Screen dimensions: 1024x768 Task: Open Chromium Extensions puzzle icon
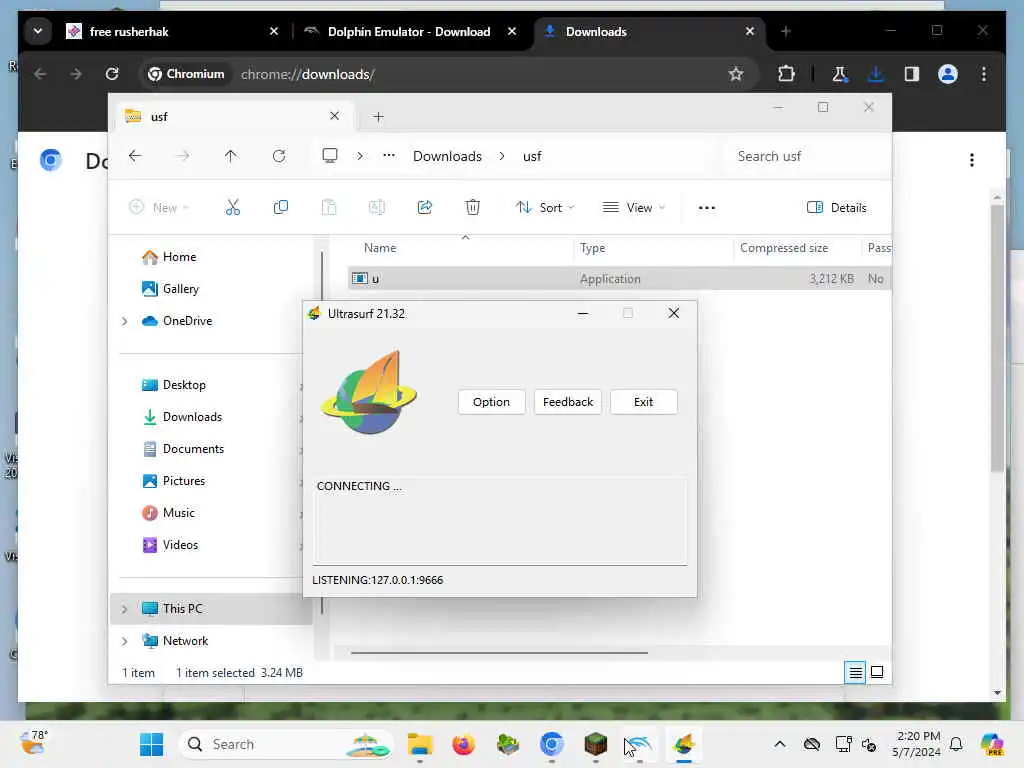[x=786, y=74]
